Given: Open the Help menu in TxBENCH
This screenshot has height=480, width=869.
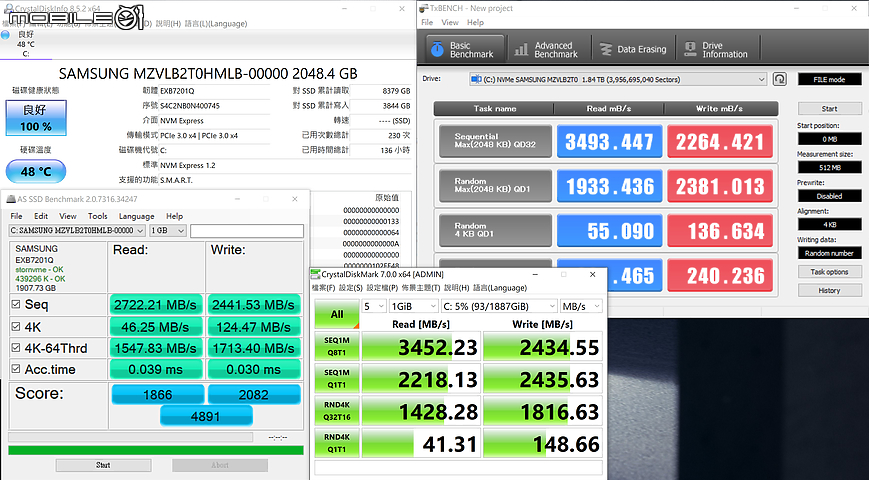Looking at the screenshot, I should click(x=476, y=23).
